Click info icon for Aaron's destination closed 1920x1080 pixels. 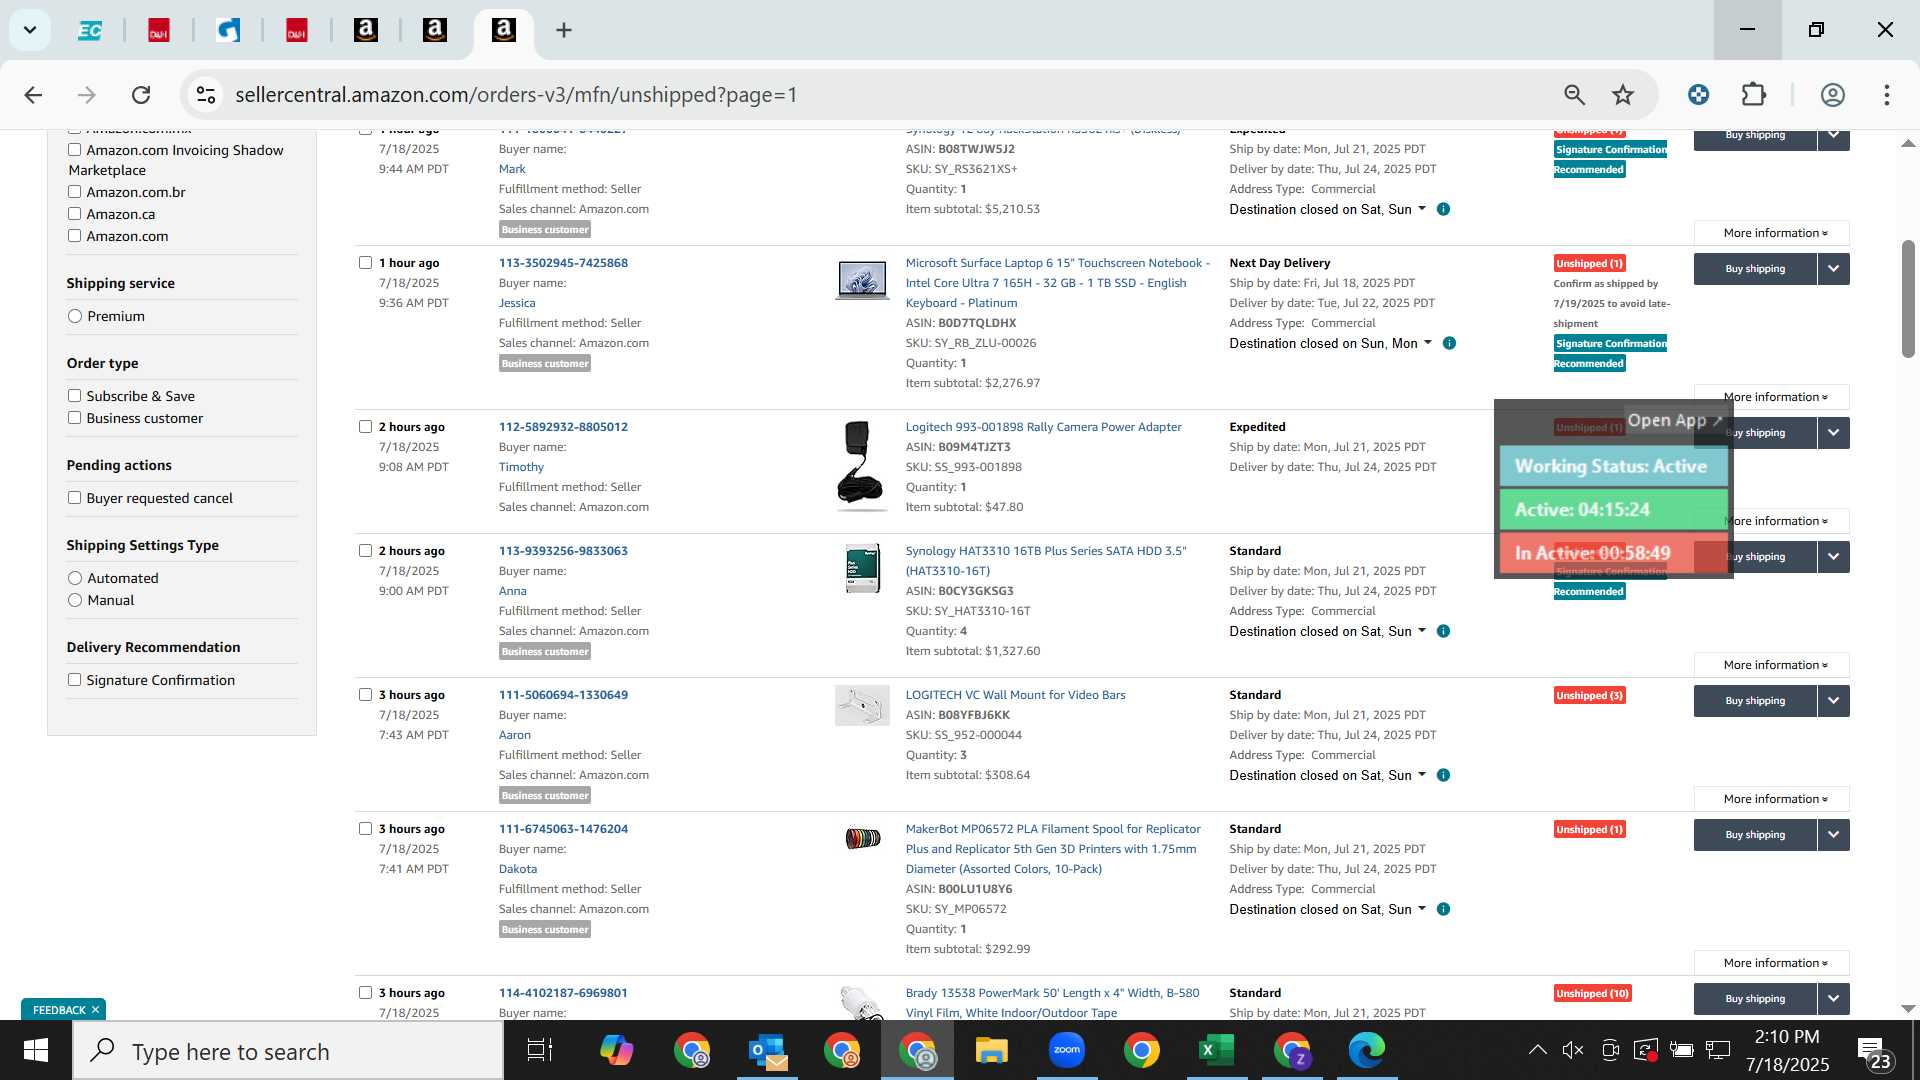click(x=1443, y=775)
